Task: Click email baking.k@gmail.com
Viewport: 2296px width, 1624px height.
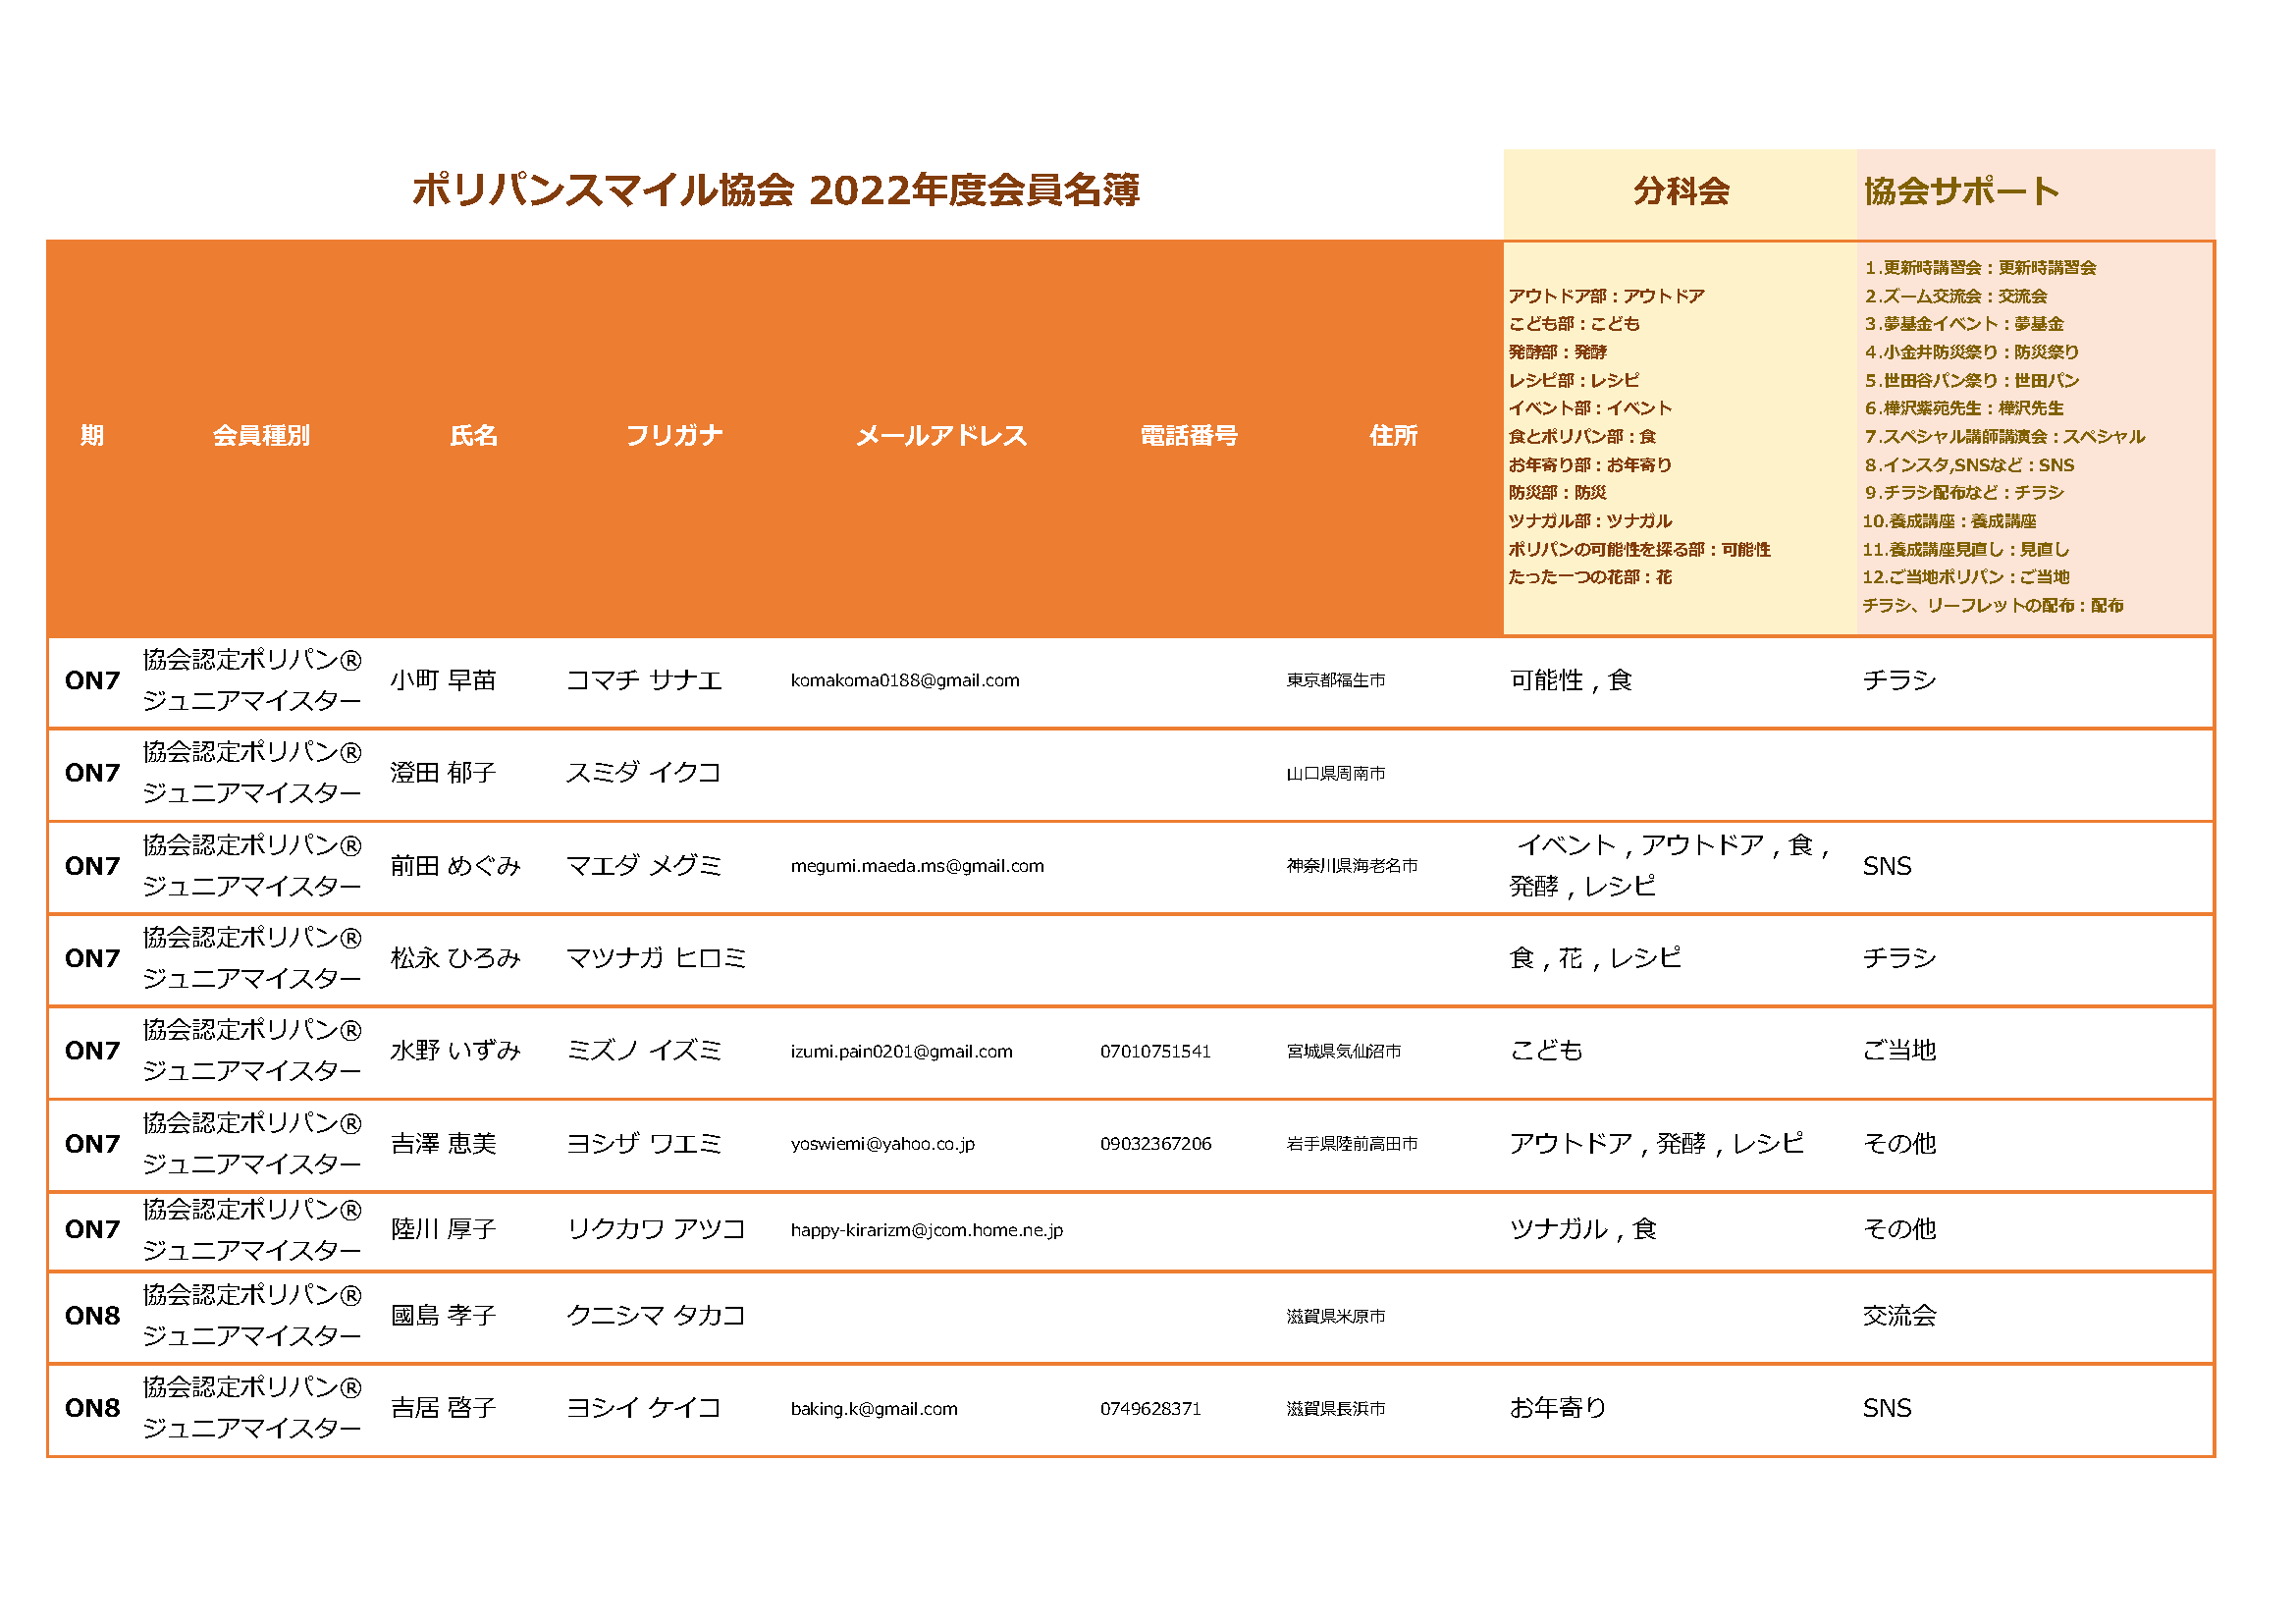Action: pyautogui.click(x=874, y=1409)
